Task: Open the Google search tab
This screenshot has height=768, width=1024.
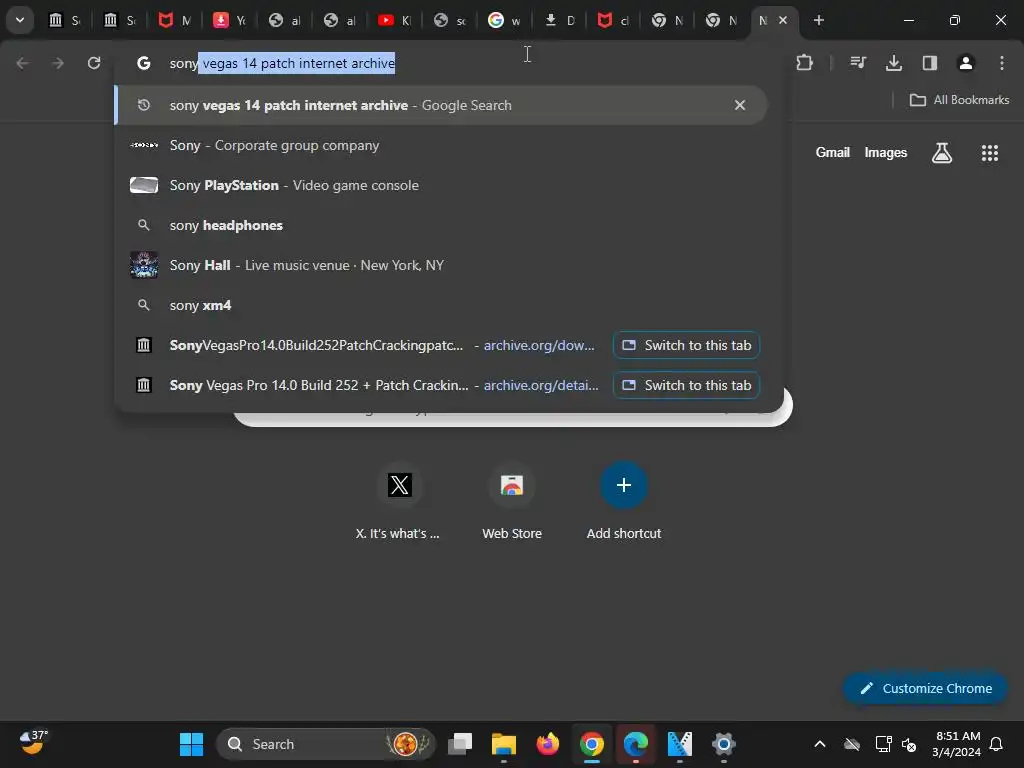Action: (x=504, y=20)
